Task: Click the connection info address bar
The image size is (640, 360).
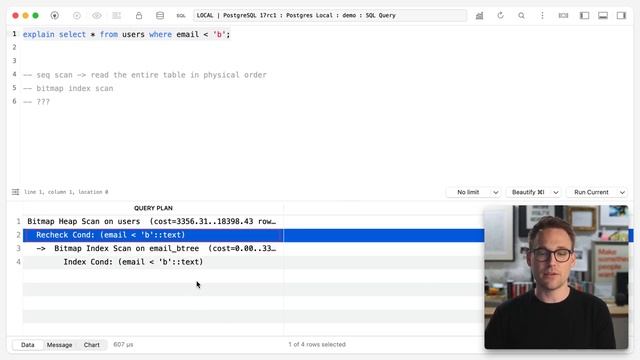Action: pos(330,16)
